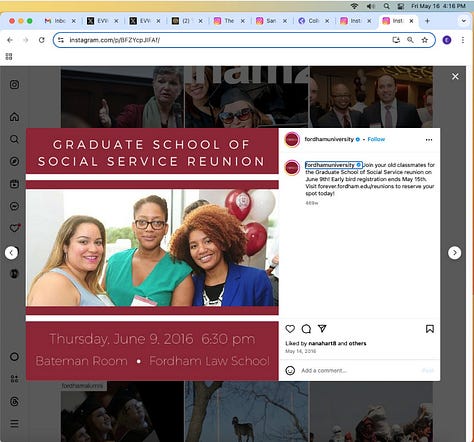
Task: Bookmark this page with the star icon
Action: coord(424,40)
